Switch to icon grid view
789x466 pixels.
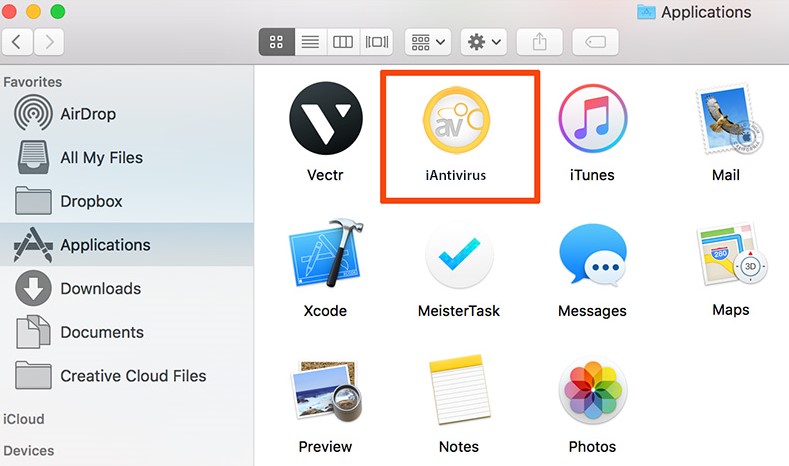pyautogui.click(x=276, y=42)
